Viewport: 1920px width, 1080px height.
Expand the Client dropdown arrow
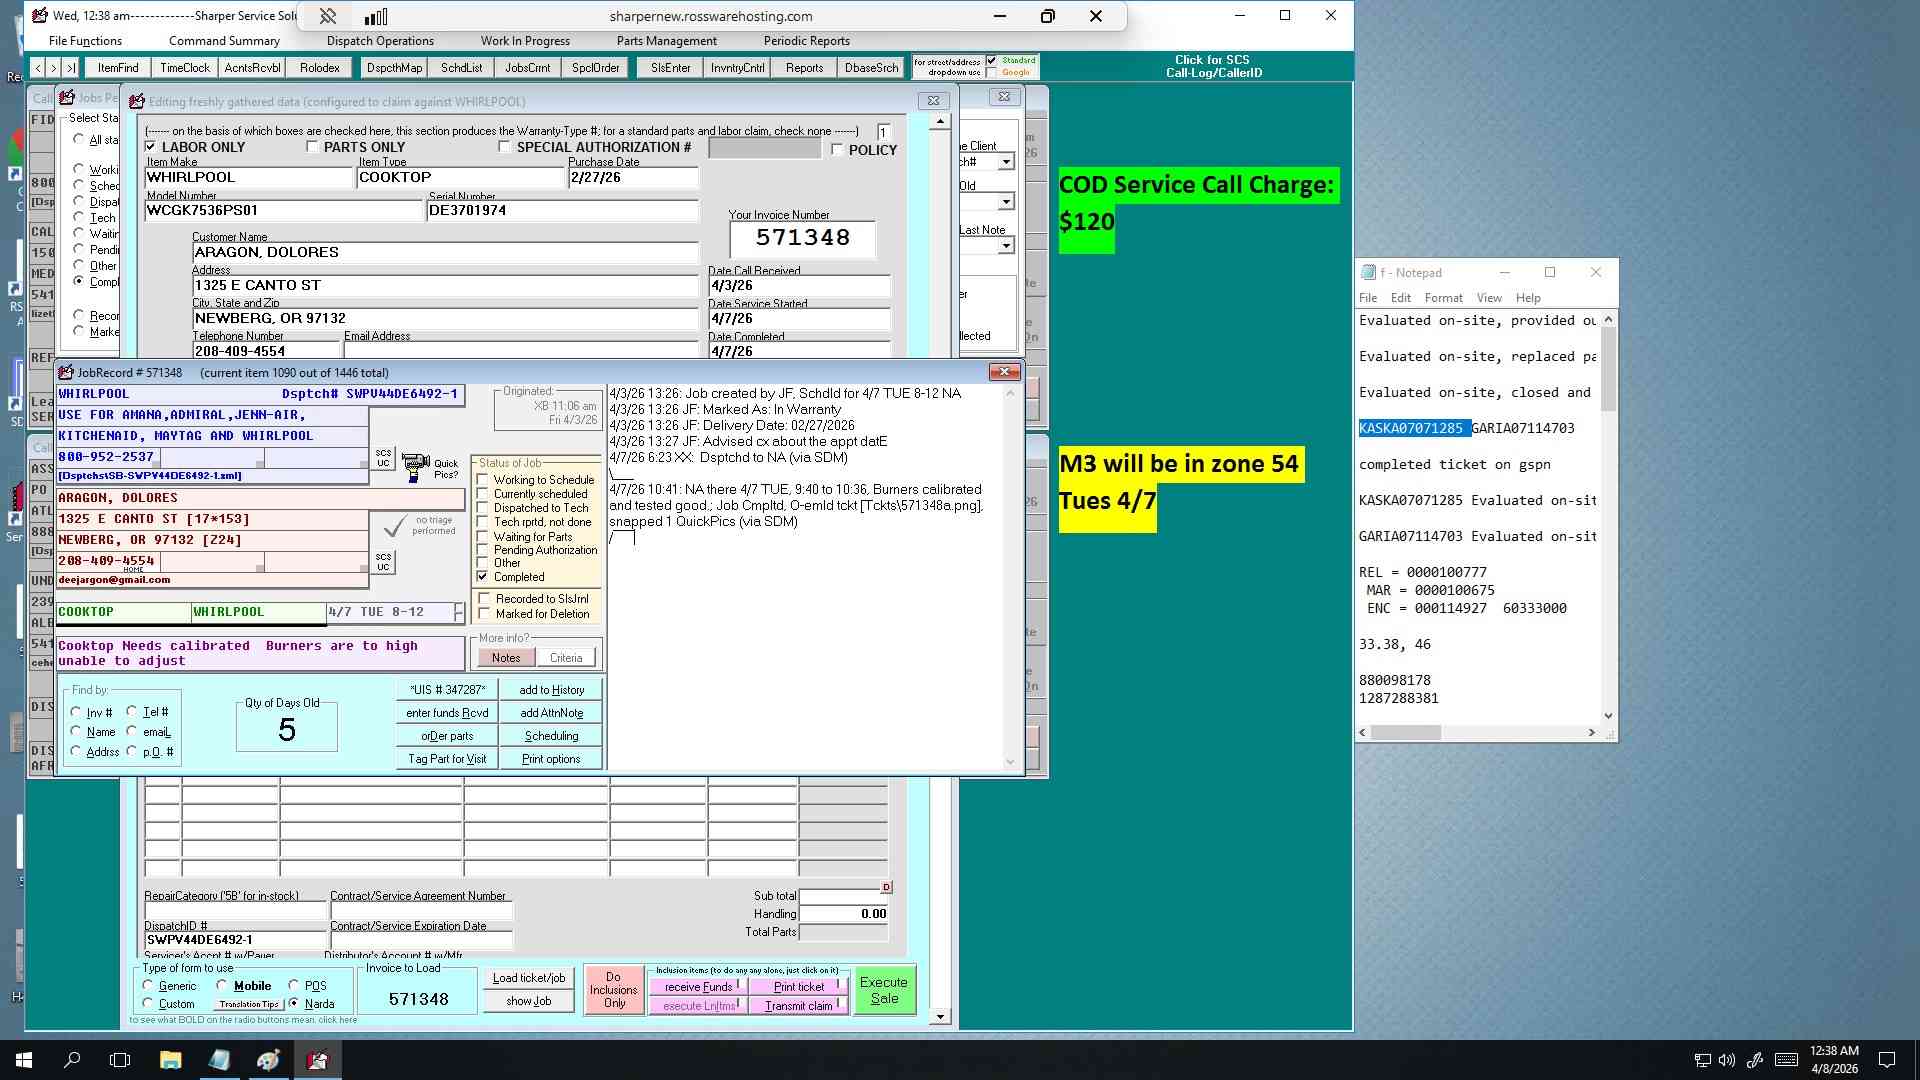(x=1006, y=162)
